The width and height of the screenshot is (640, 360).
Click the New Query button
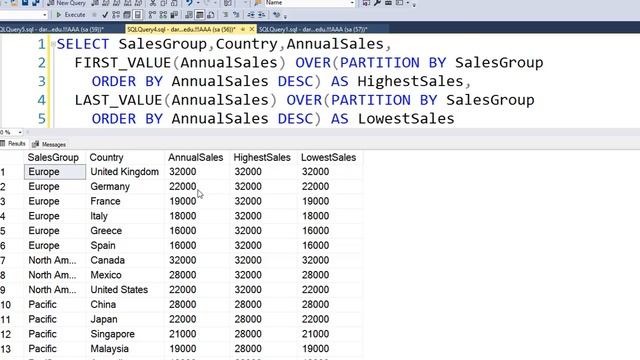point(66,3)
